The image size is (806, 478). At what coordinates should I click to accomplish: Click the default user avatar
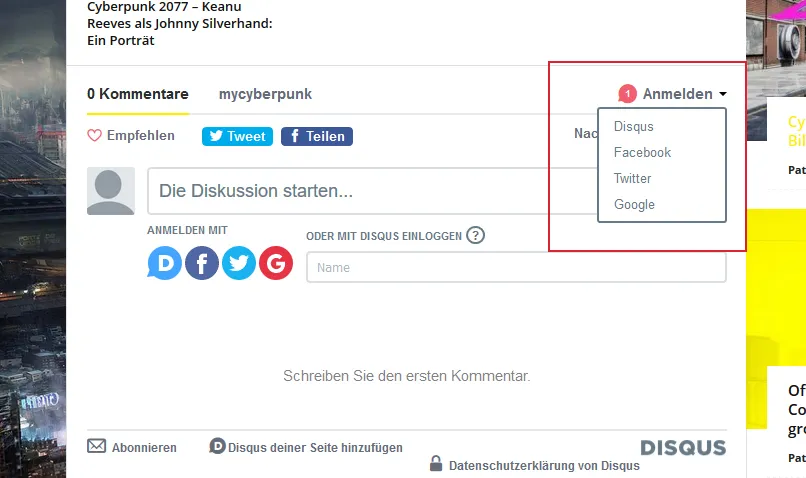[111, 191]
